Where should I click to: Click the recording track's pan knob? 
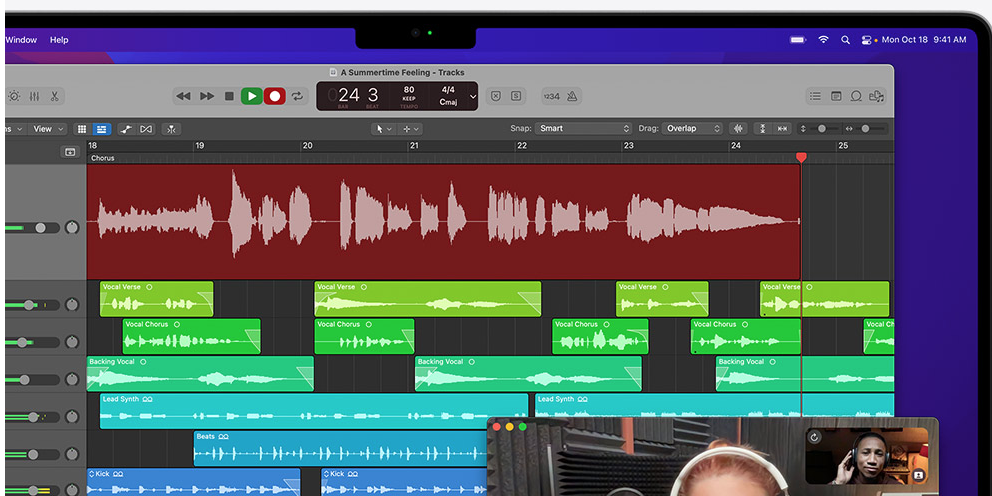pos(72,228)
